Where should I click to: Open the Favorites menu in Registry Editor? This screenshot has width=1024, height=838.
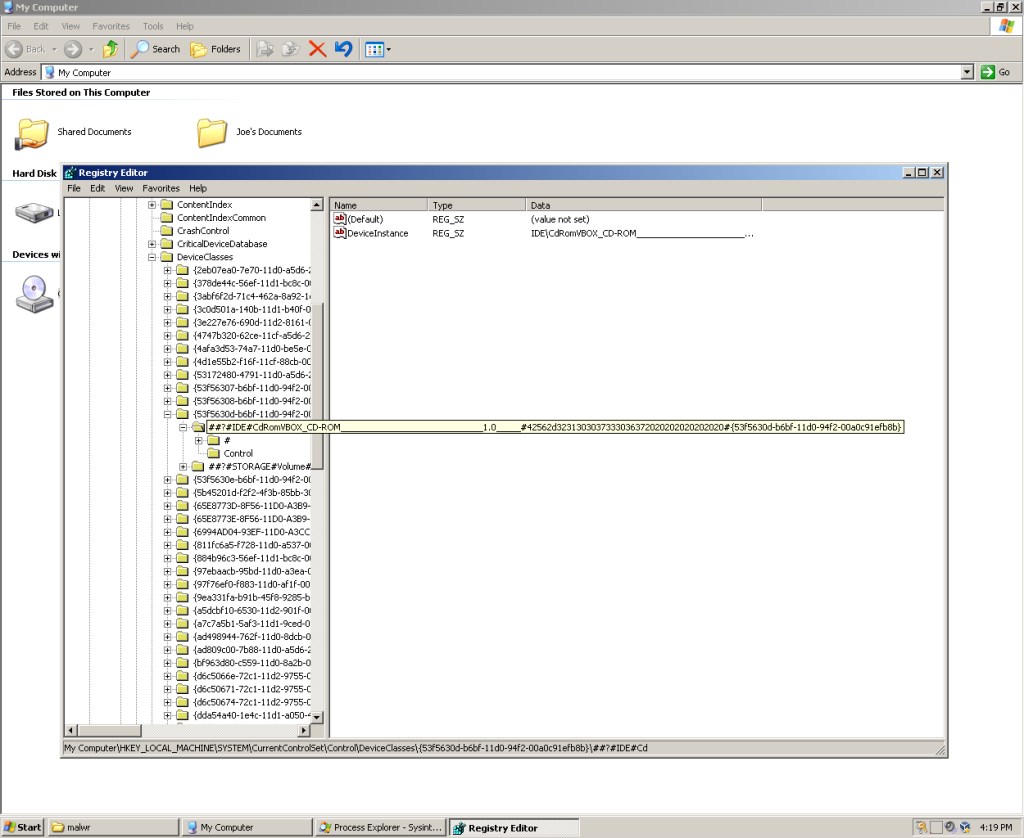coord(160,188)
